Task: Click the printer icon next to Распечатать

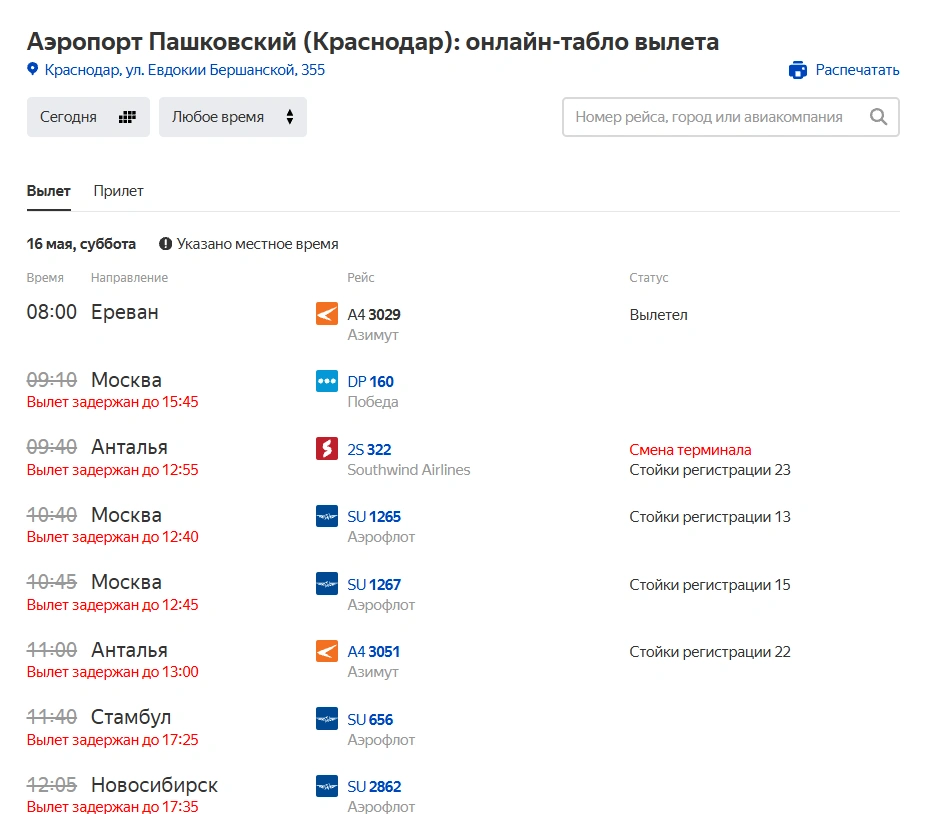Action: click(x=798, y=70)
